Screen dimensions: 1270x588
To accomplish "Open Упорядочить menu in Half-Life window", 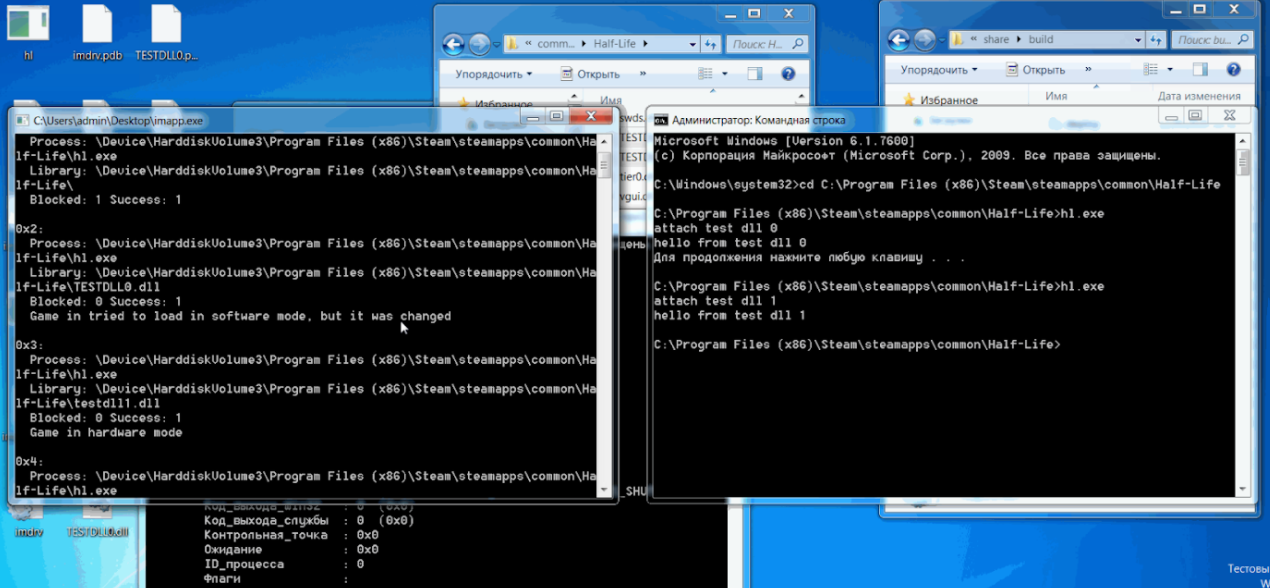I will [x=493, y=74].
